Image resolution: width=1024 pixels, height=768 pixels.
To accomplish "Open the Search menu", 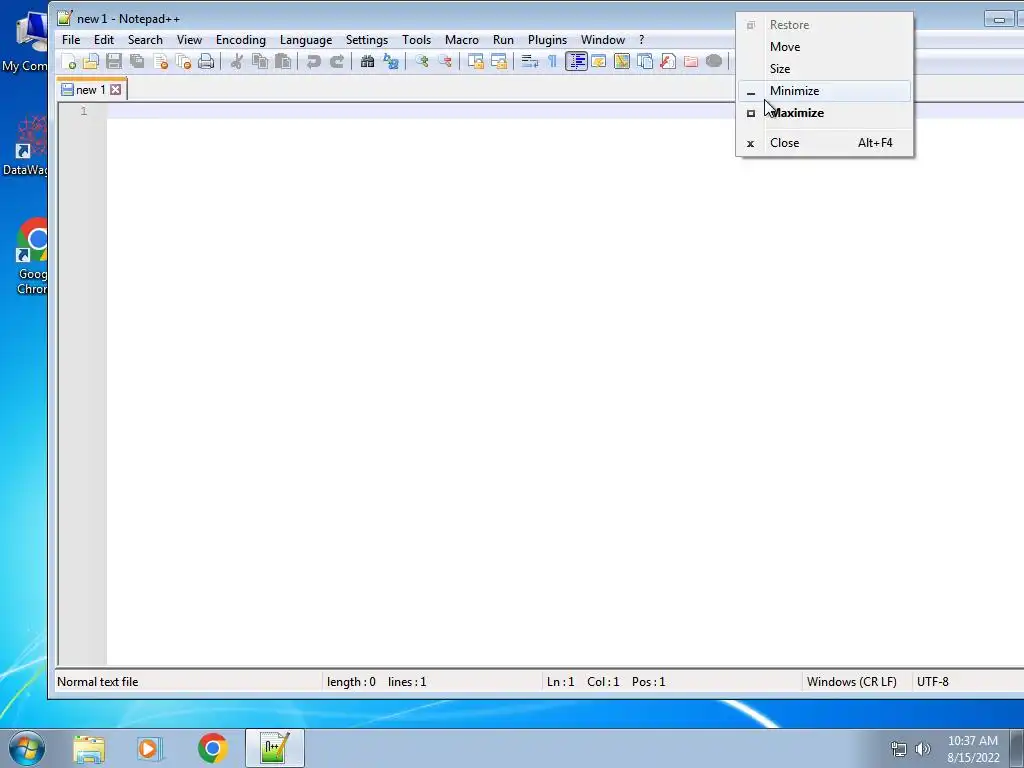I will coord(145,40).
